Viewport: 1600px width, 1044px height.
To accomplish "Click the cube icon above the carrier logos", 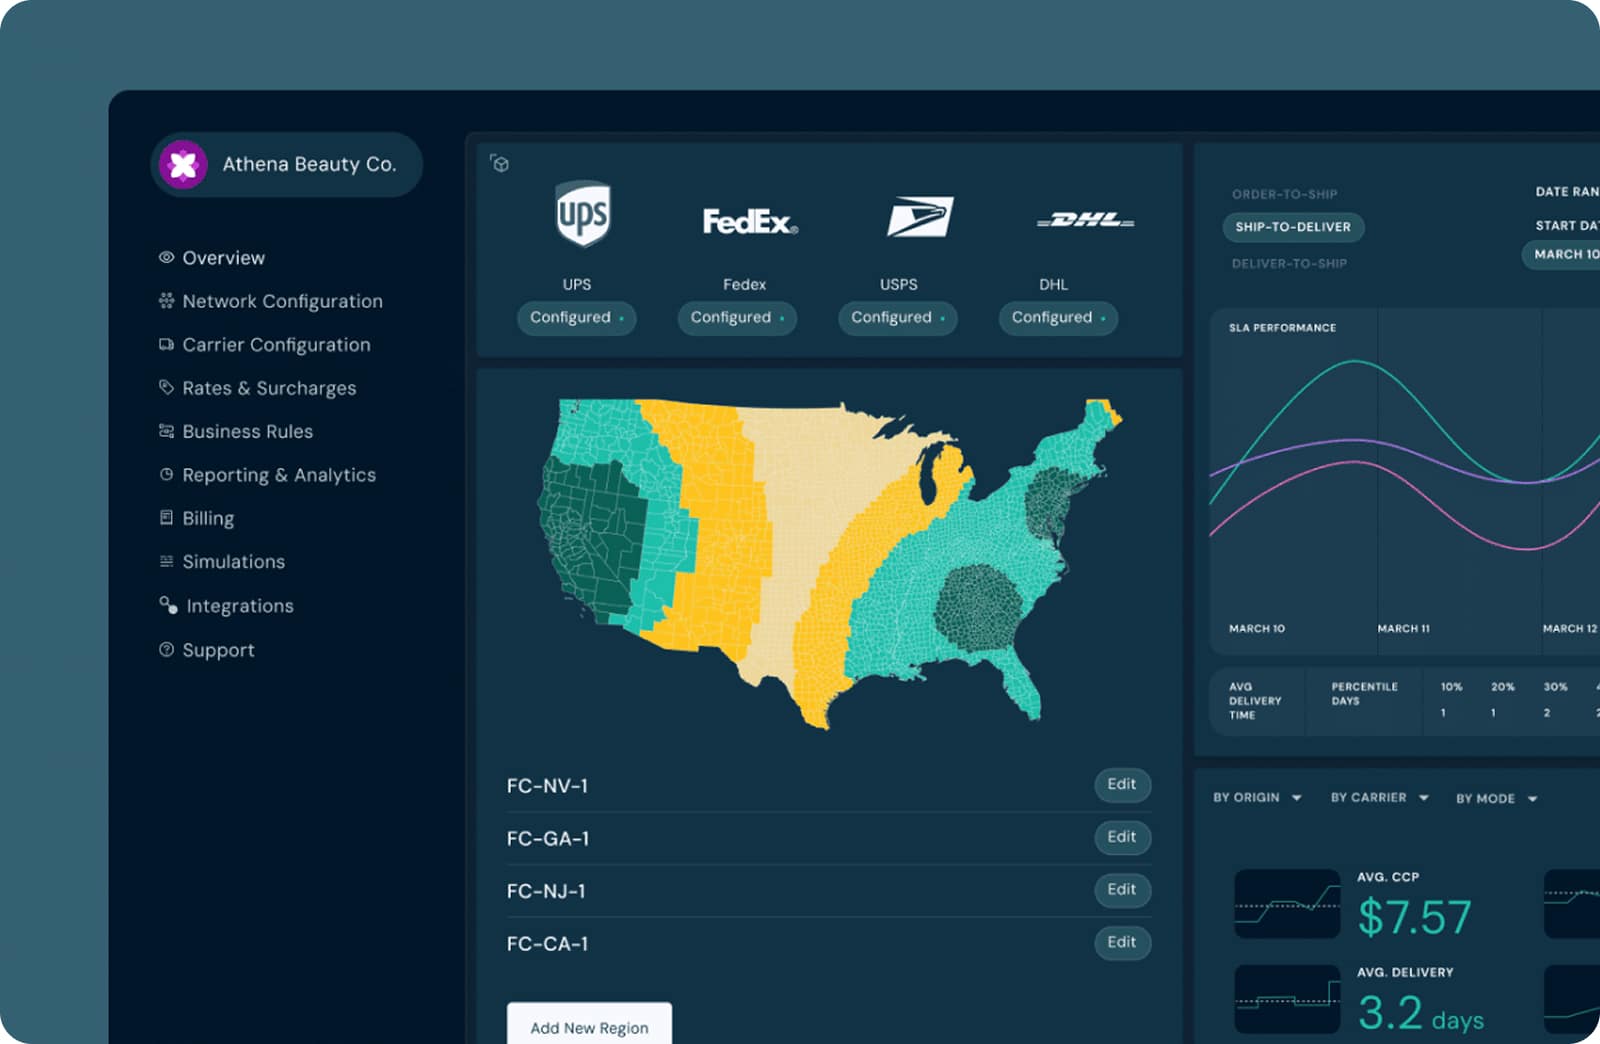I will point(500,163).
